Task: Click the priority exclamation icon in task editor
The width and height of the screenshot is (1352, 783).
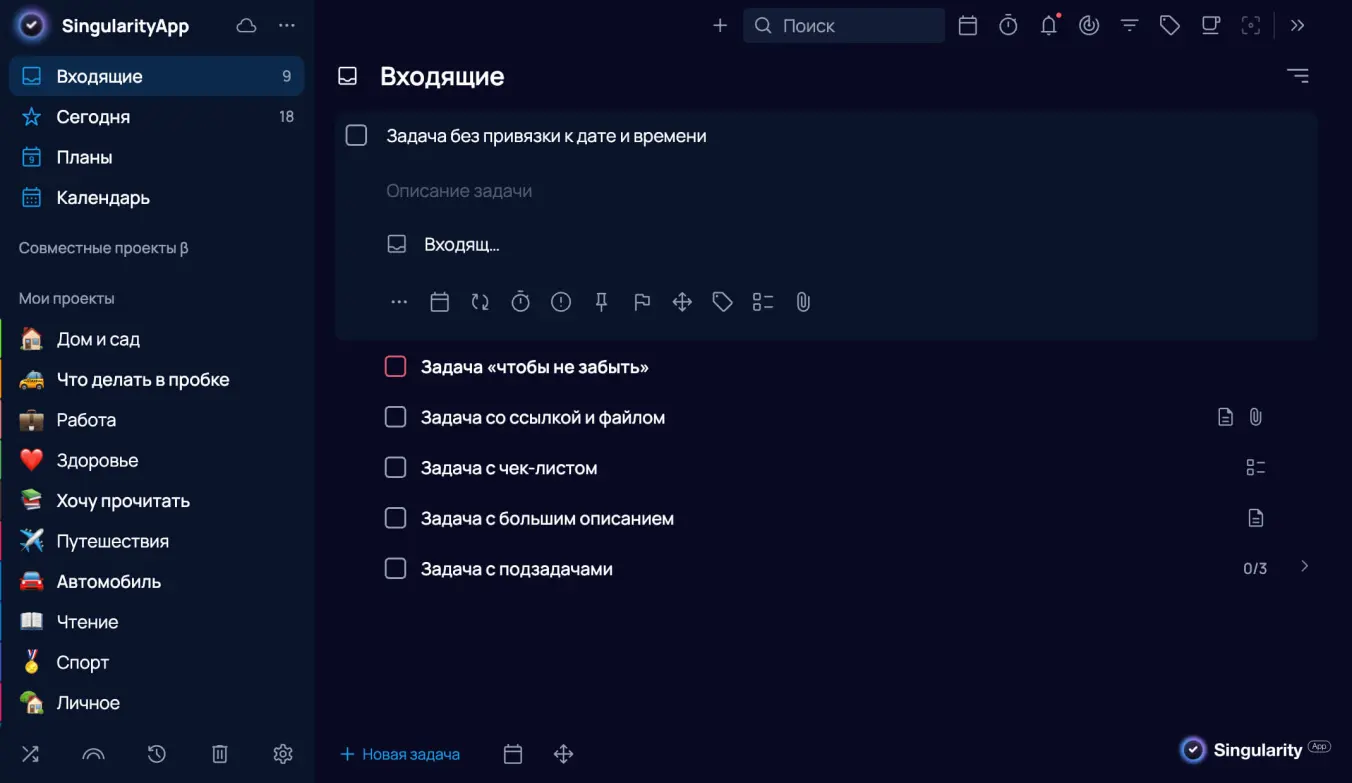Action: click(x=561, y=302)
